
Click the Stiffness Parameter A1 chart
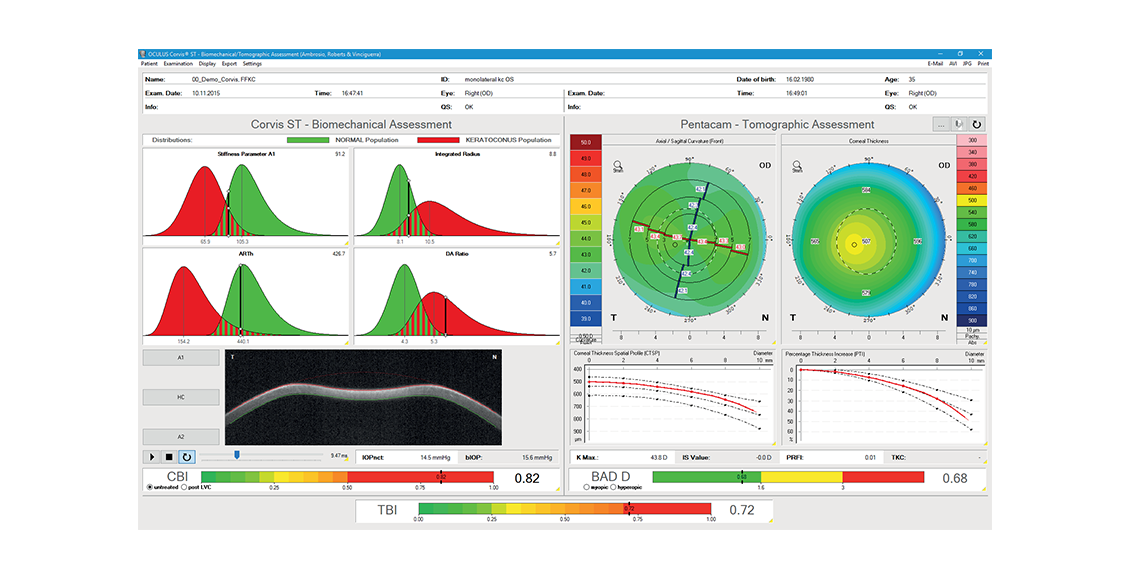[x=245, y=197]
